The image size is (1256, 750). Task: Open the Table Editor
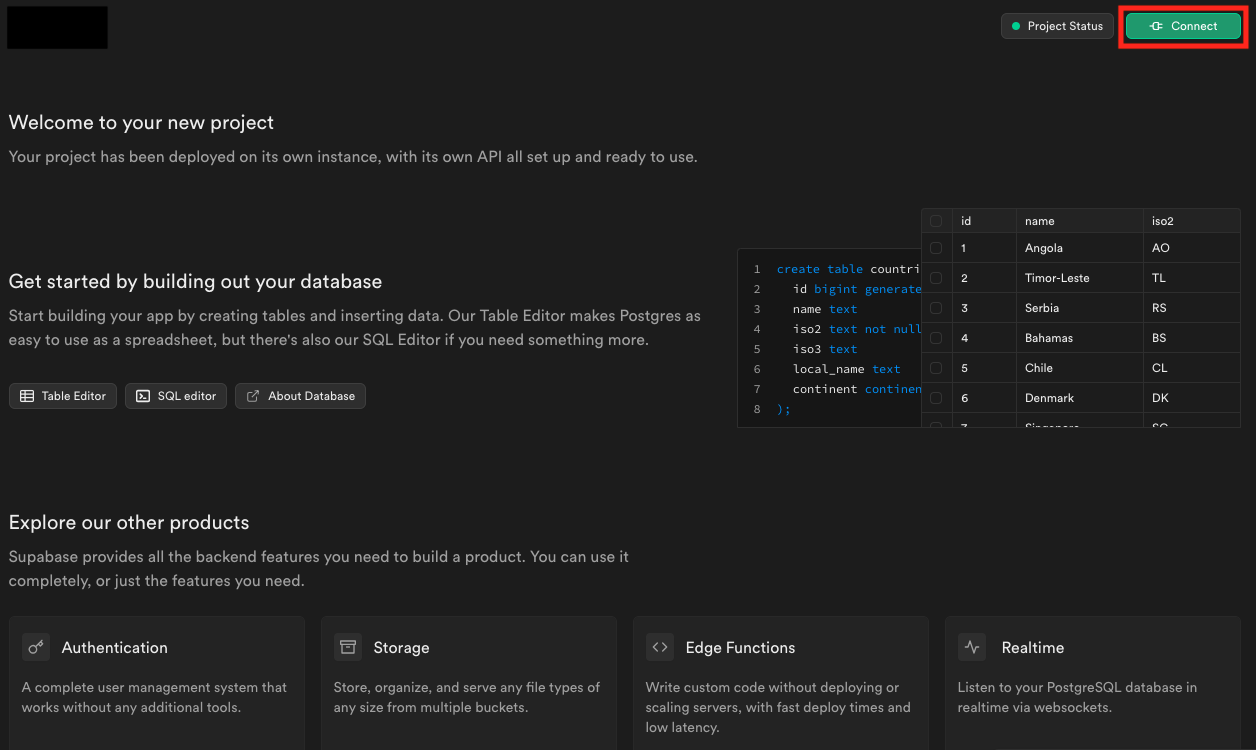63,396
